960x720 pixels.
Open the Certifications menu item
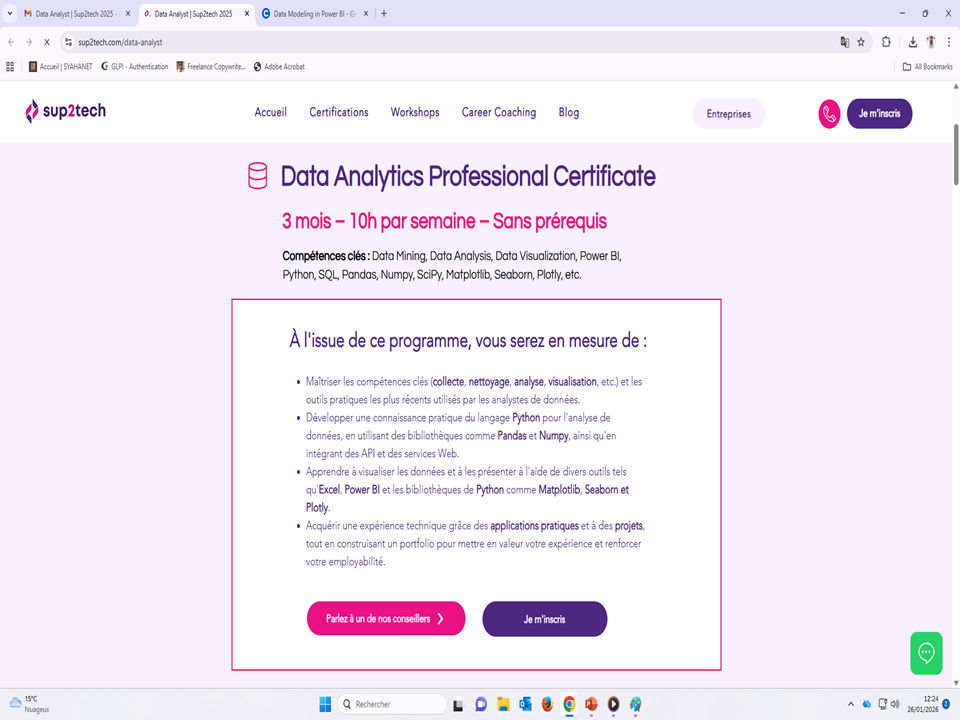point(338,112)
